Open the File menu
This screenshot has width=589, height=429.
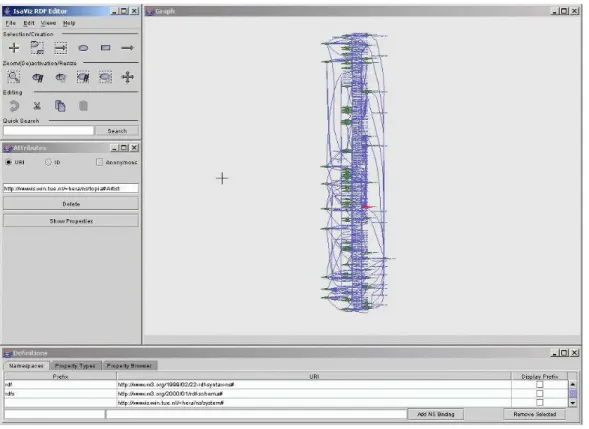[11, 23]
